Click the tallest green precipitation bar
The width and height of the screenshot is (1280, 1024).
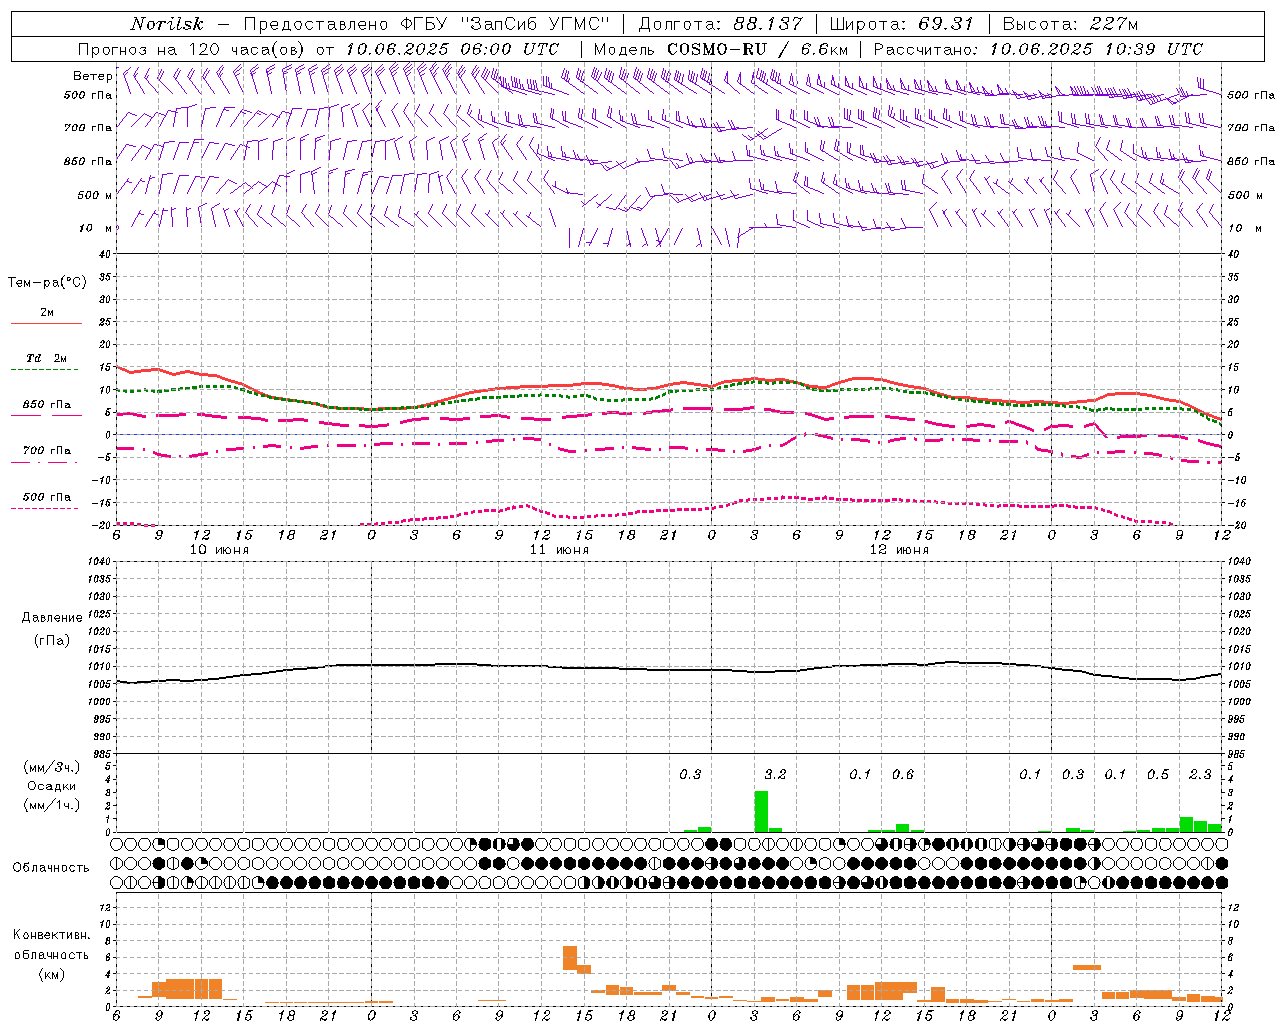(x=761, y=811)
